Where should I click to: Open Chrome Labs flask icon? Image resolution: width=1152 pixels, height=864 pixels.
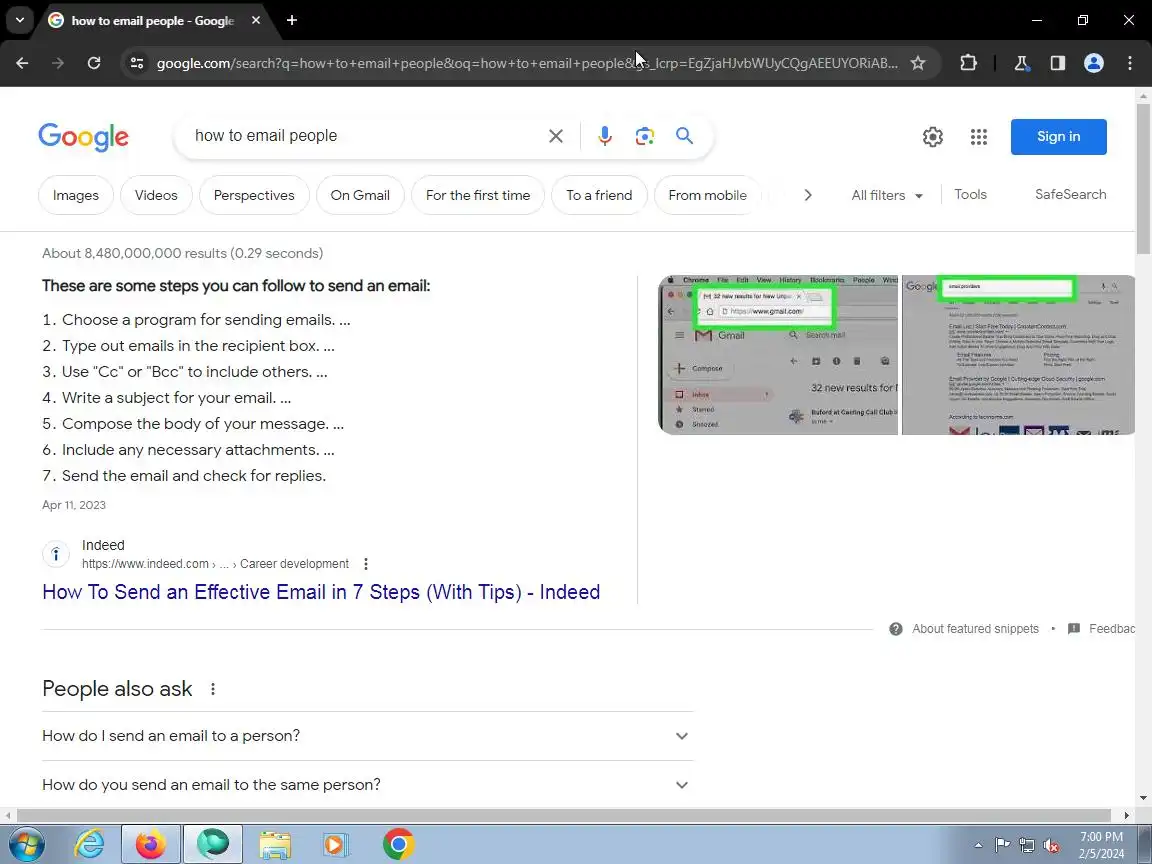coord(1021,63)
